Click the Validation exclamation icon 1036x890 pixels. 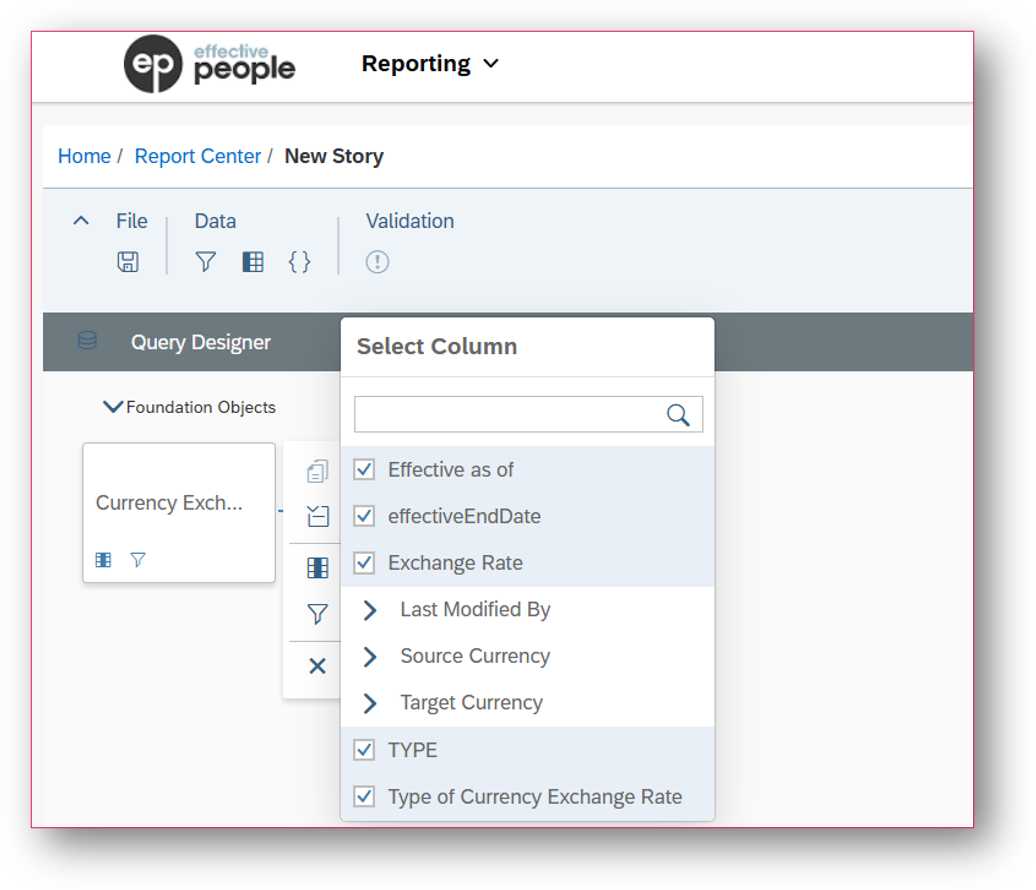pyautogui.click(x=377, y=262)
